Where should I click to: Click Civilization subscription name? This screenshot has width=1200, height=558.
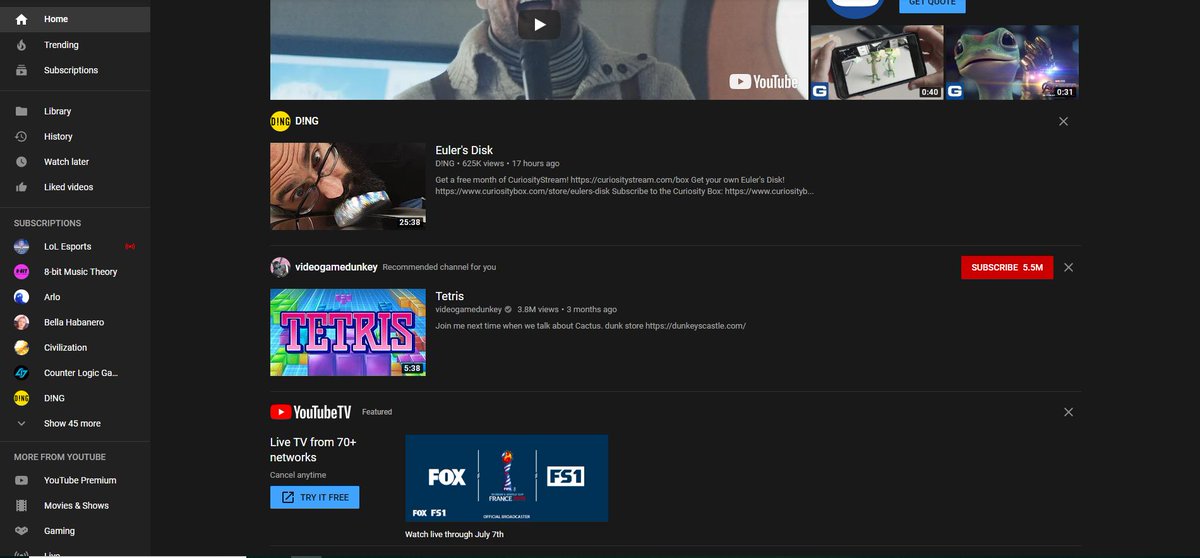point(65,348)
